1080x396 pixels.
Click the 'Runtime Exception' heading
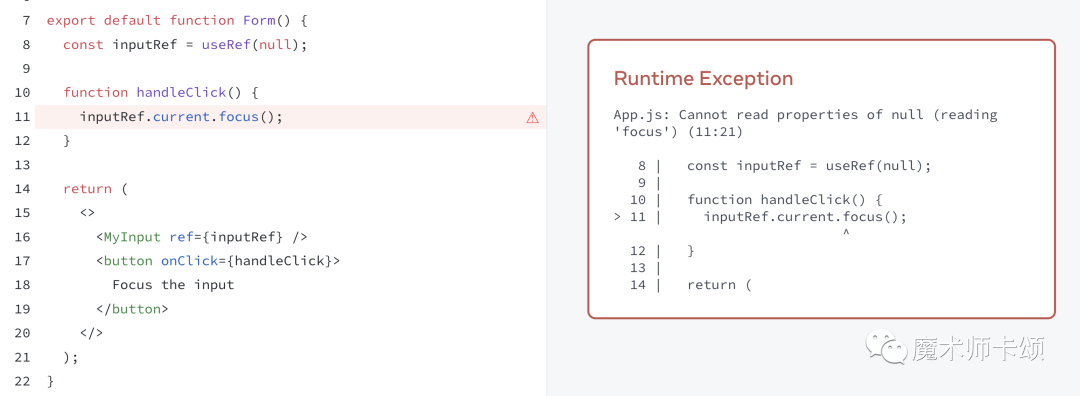703,79
